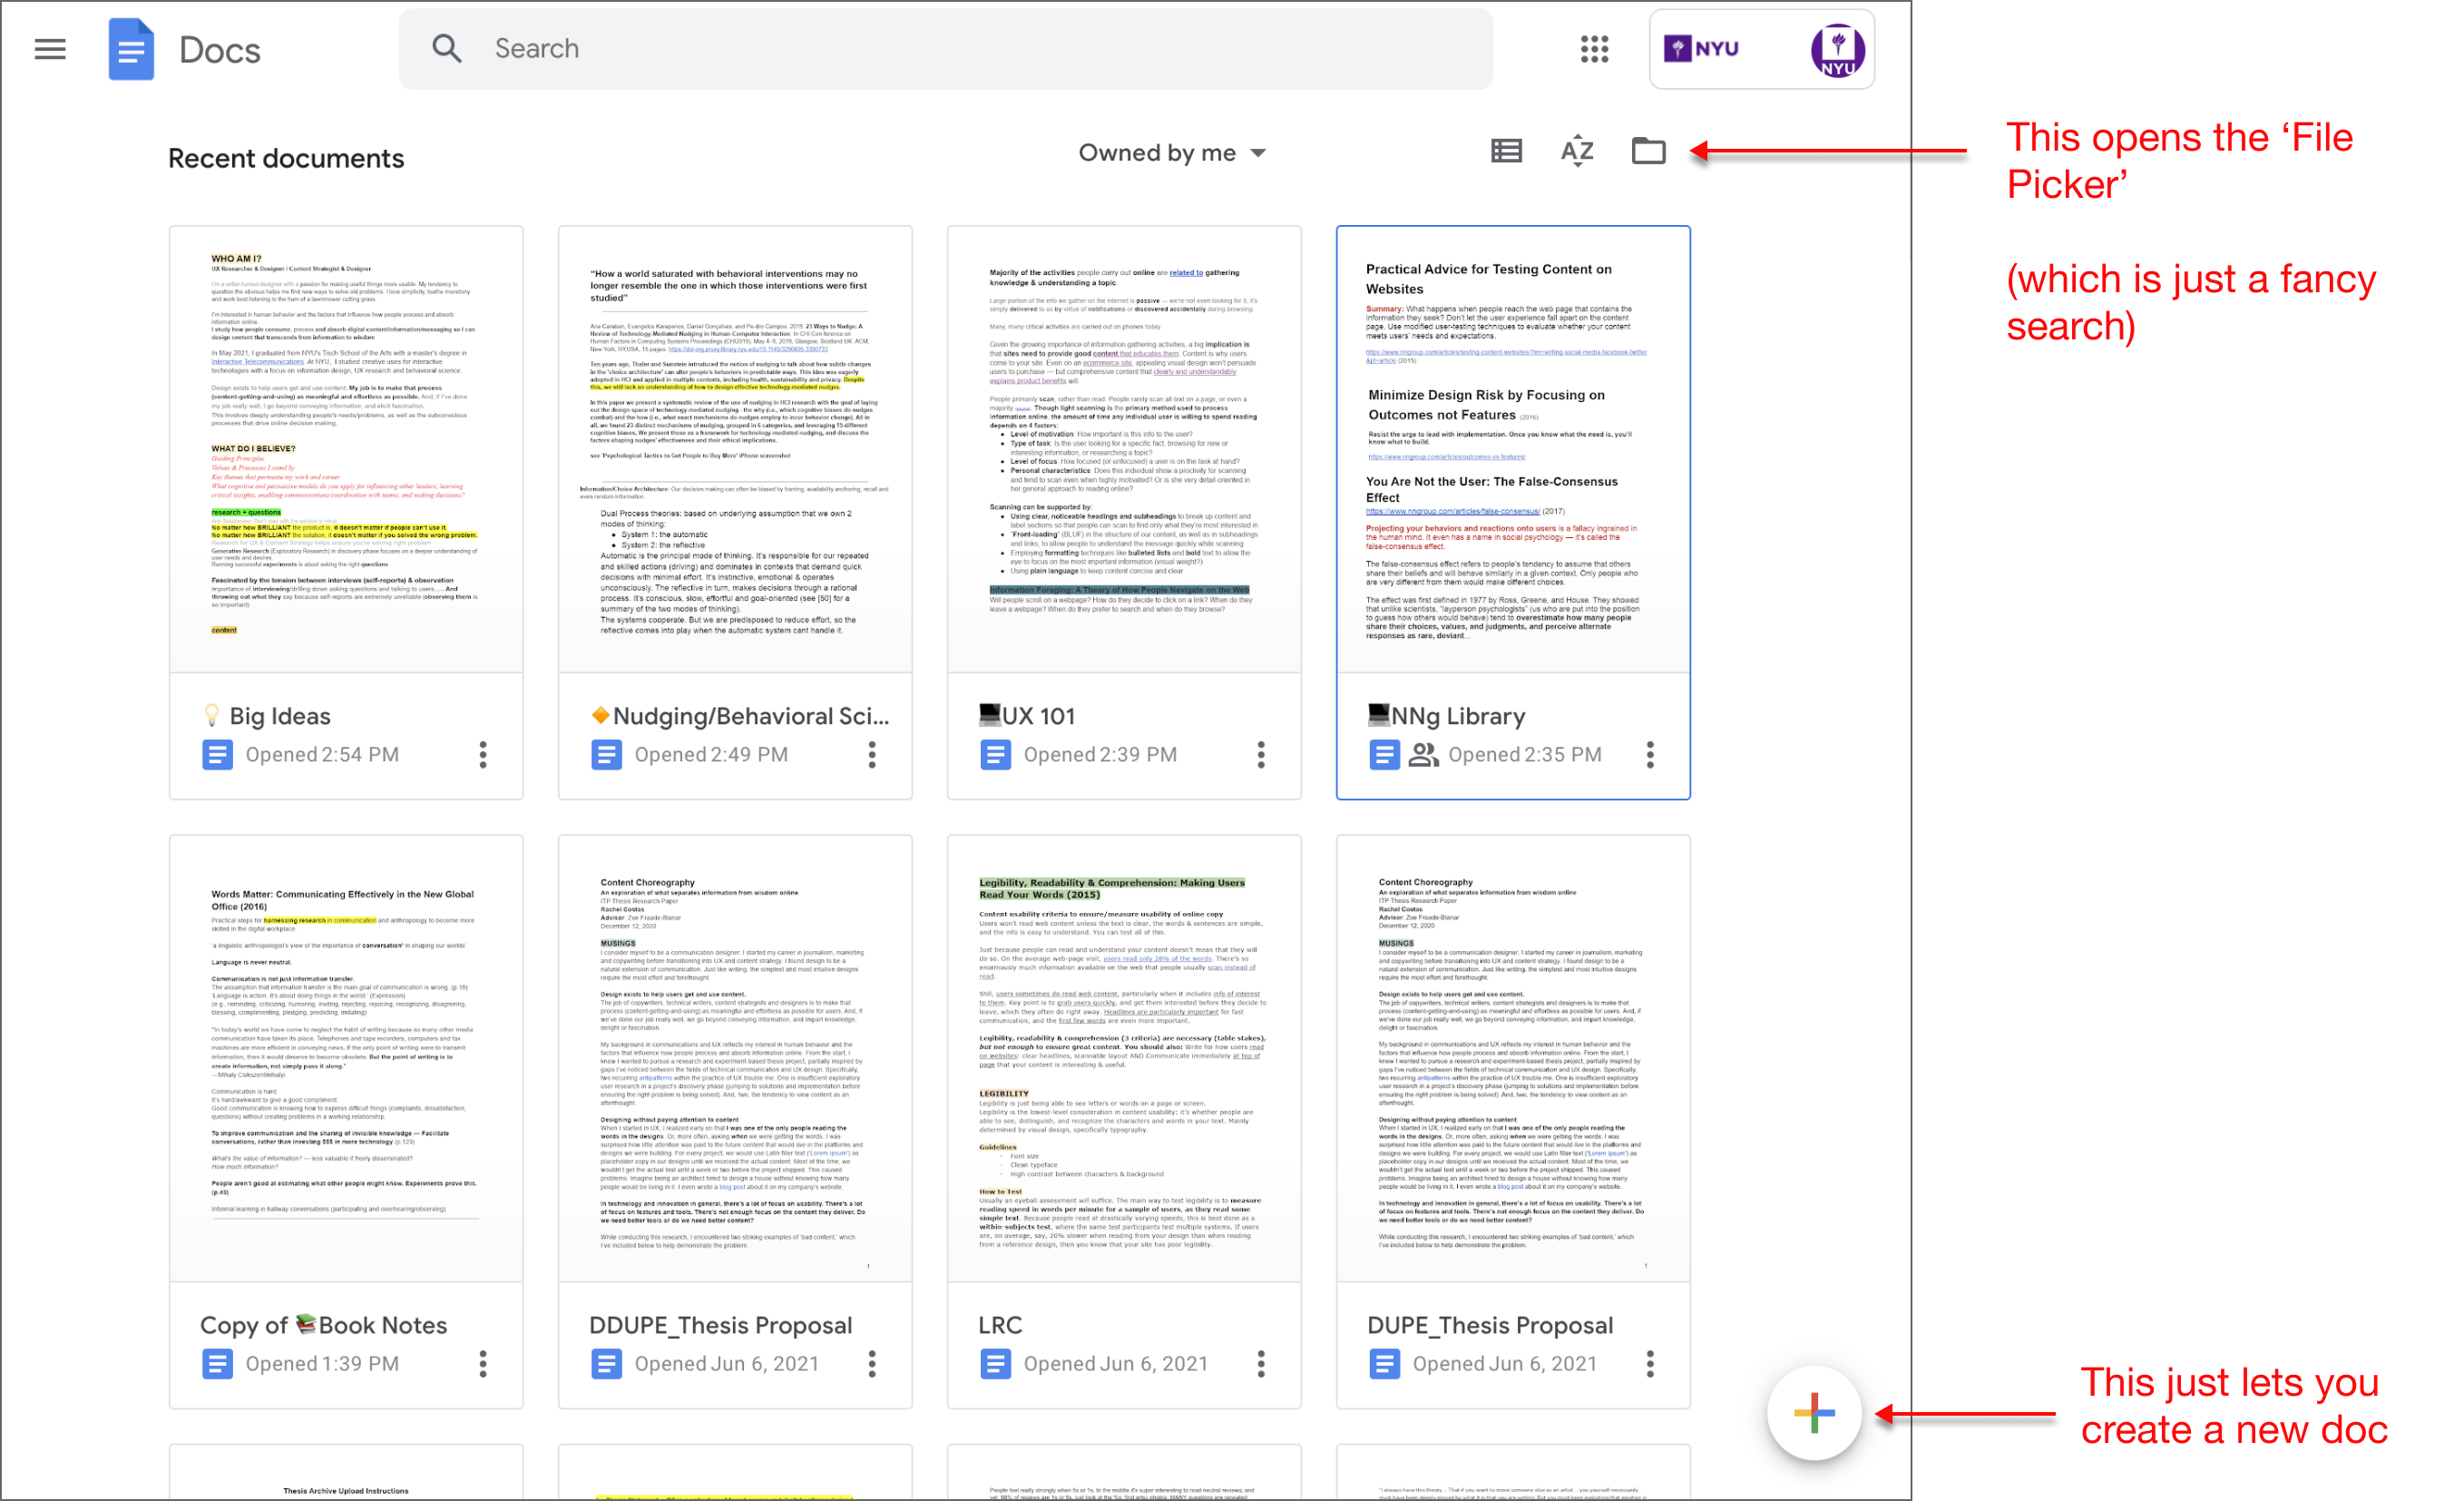Switch to list view layout
The height and width of the screenshot is (1501, 2464).
pyautogui.click(x=1506, y=152)
